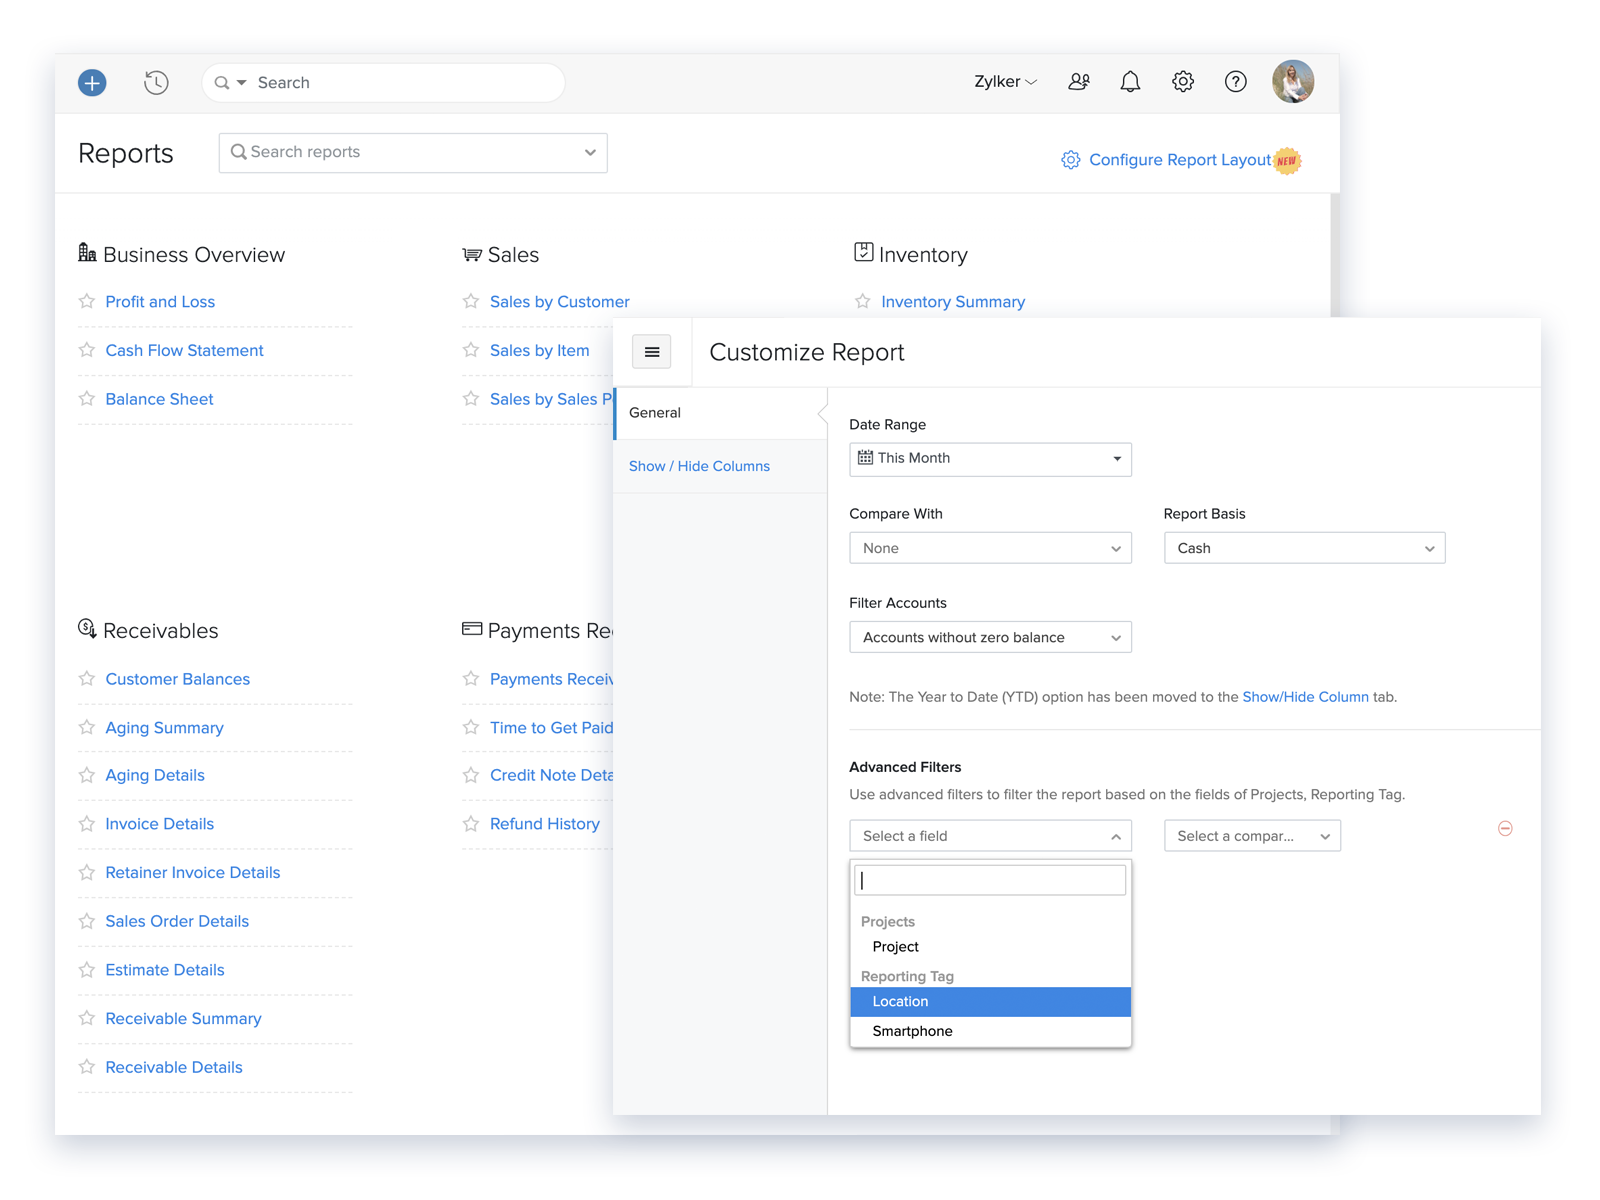Screen dimensions: 1600x1200
Task: Open the settings gear icon
Action: pos(1183,82)
